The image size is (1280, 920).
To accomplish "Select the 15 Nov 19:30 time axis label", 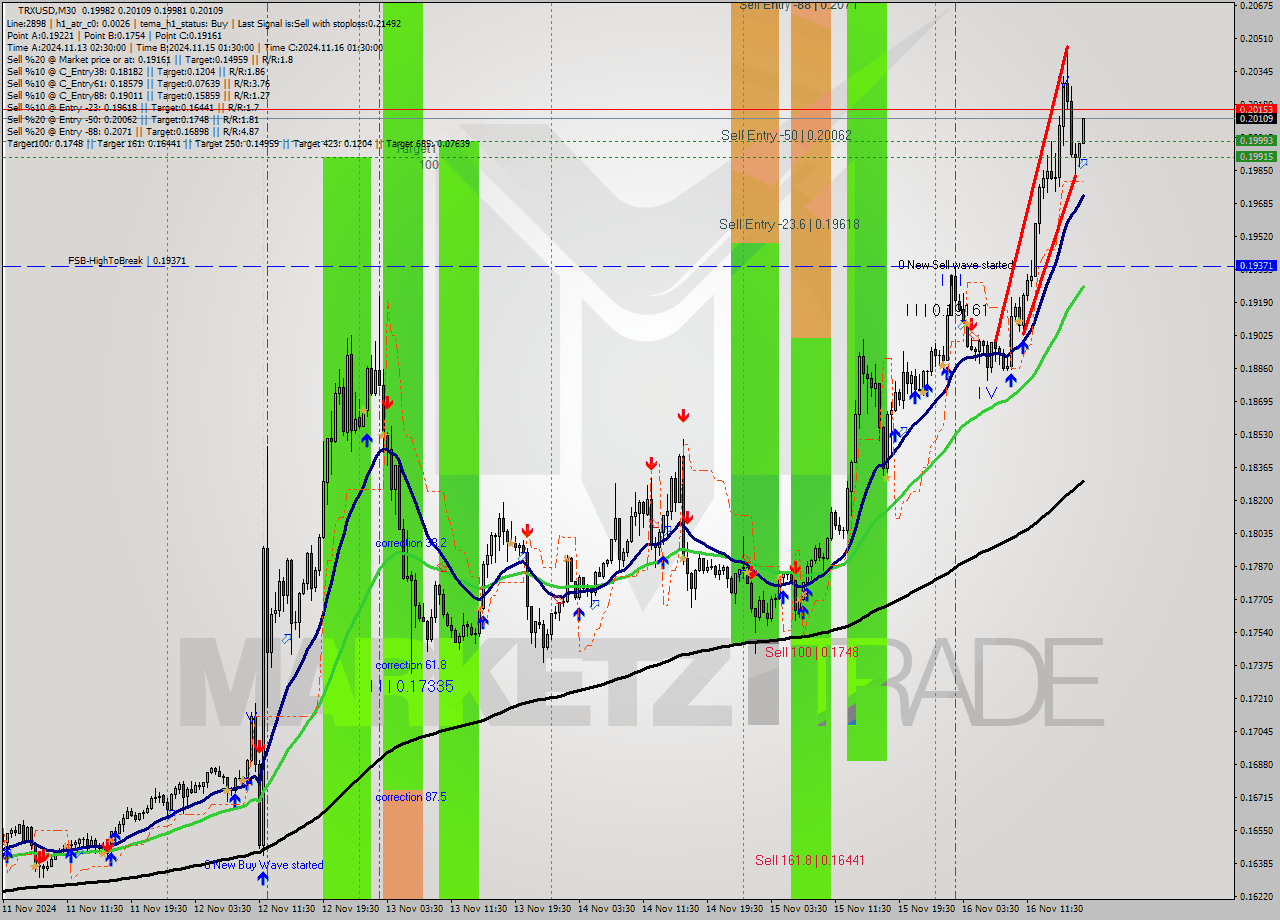I will (x=926, y=909).
